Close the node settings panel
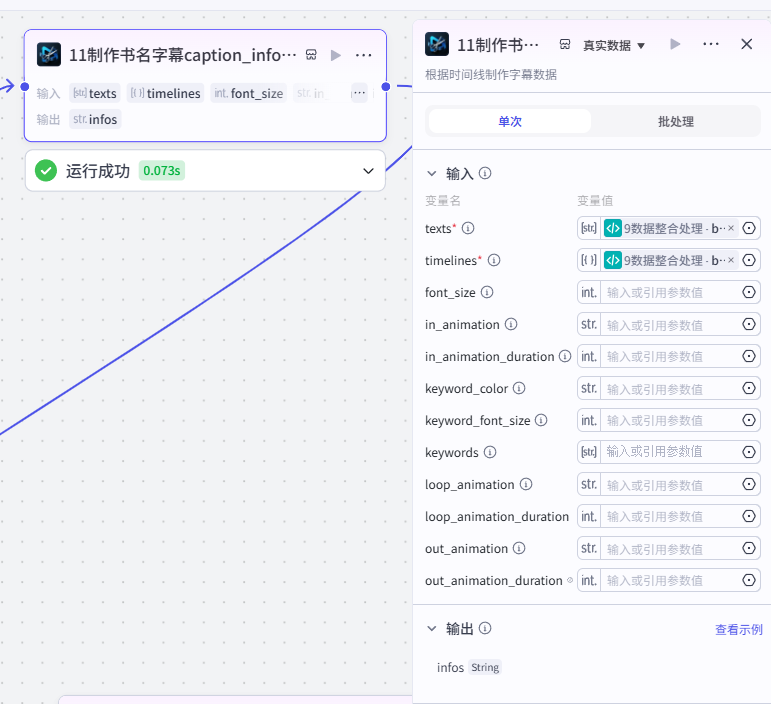 coord(746,44)
